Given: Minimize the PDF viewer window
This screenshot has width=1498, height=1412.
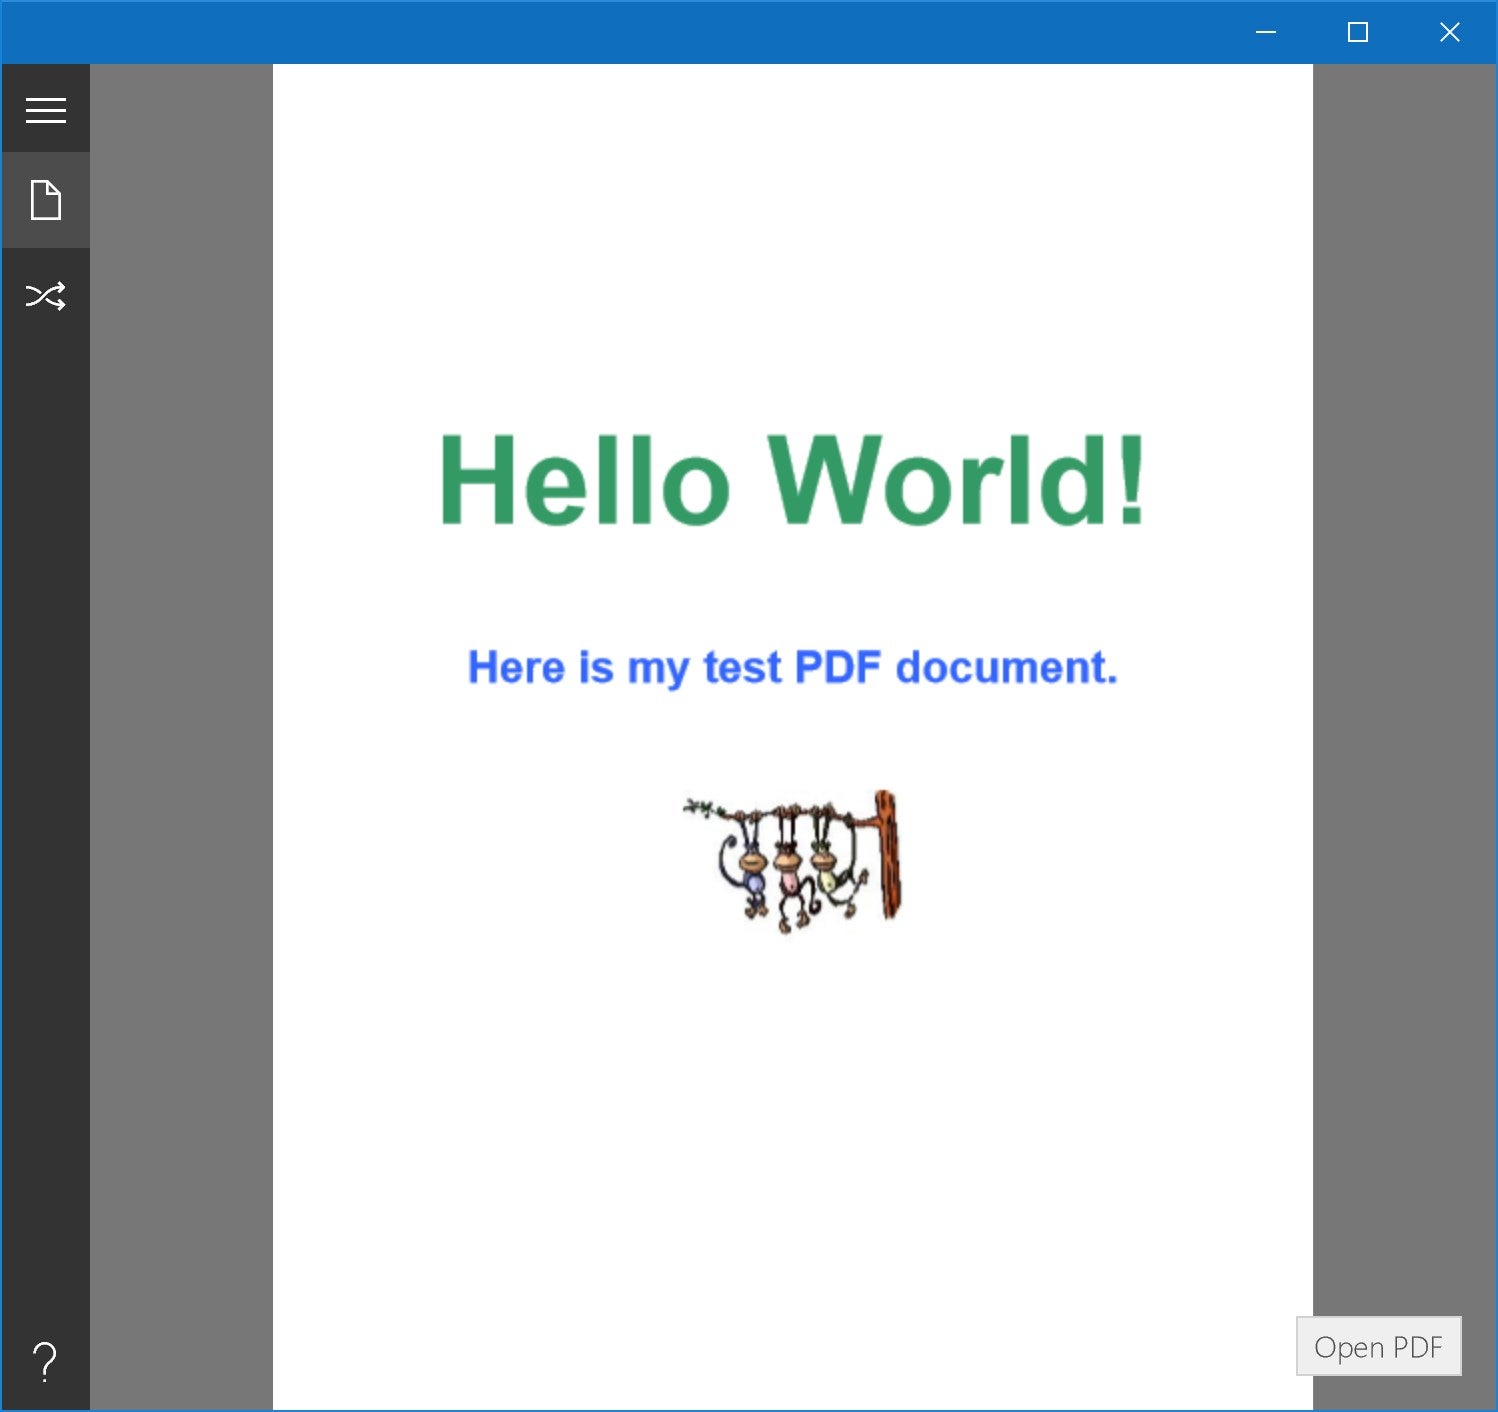Looking at the screenshot, I should [1266, 32].
